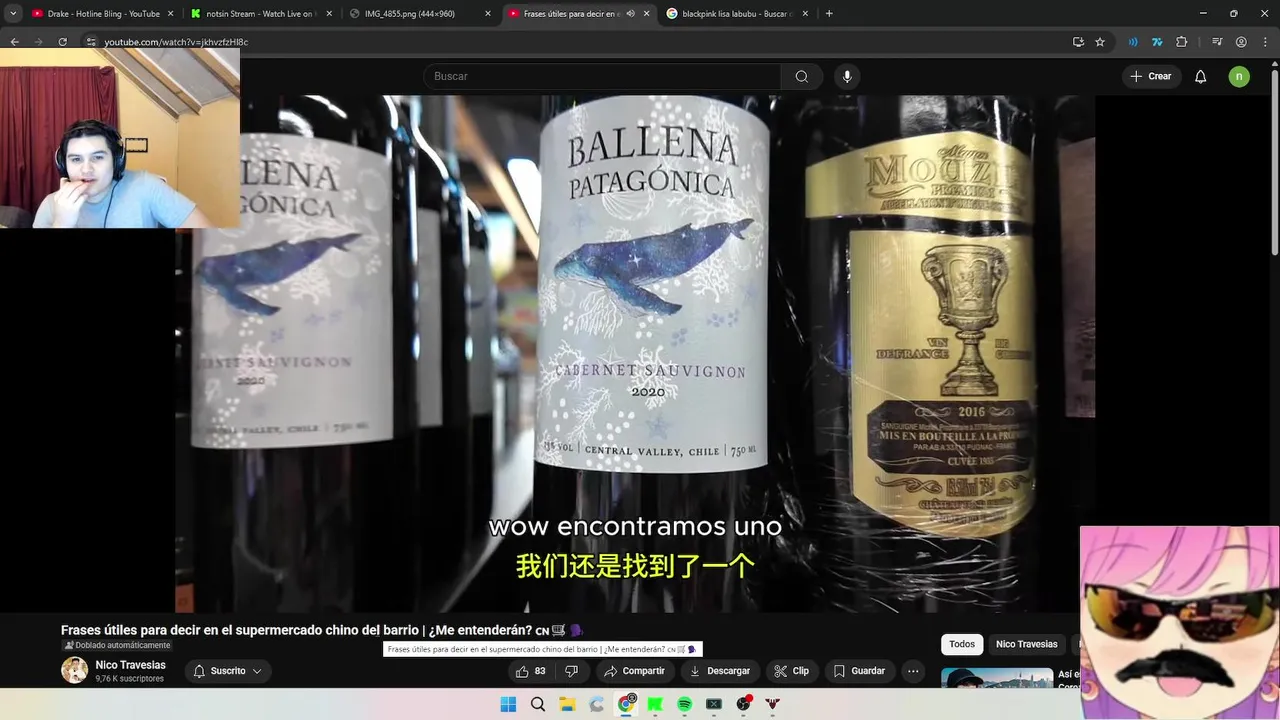
Task: Open Windows taskbar search
Action: click(538, 704)
